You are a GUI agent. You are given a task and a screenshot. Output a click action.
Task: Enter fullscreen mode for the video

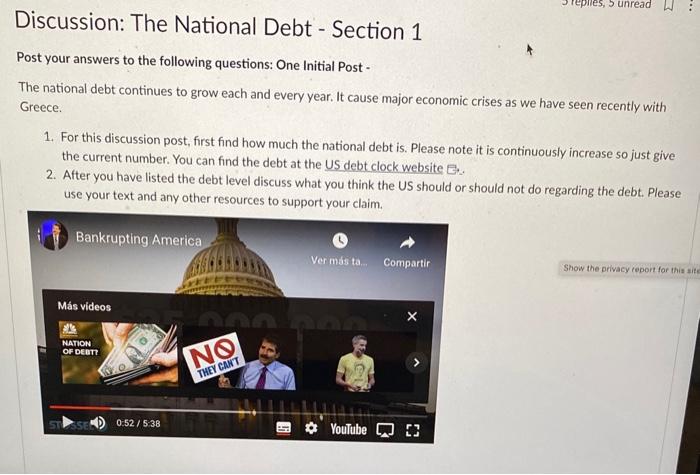click(413, 431)
